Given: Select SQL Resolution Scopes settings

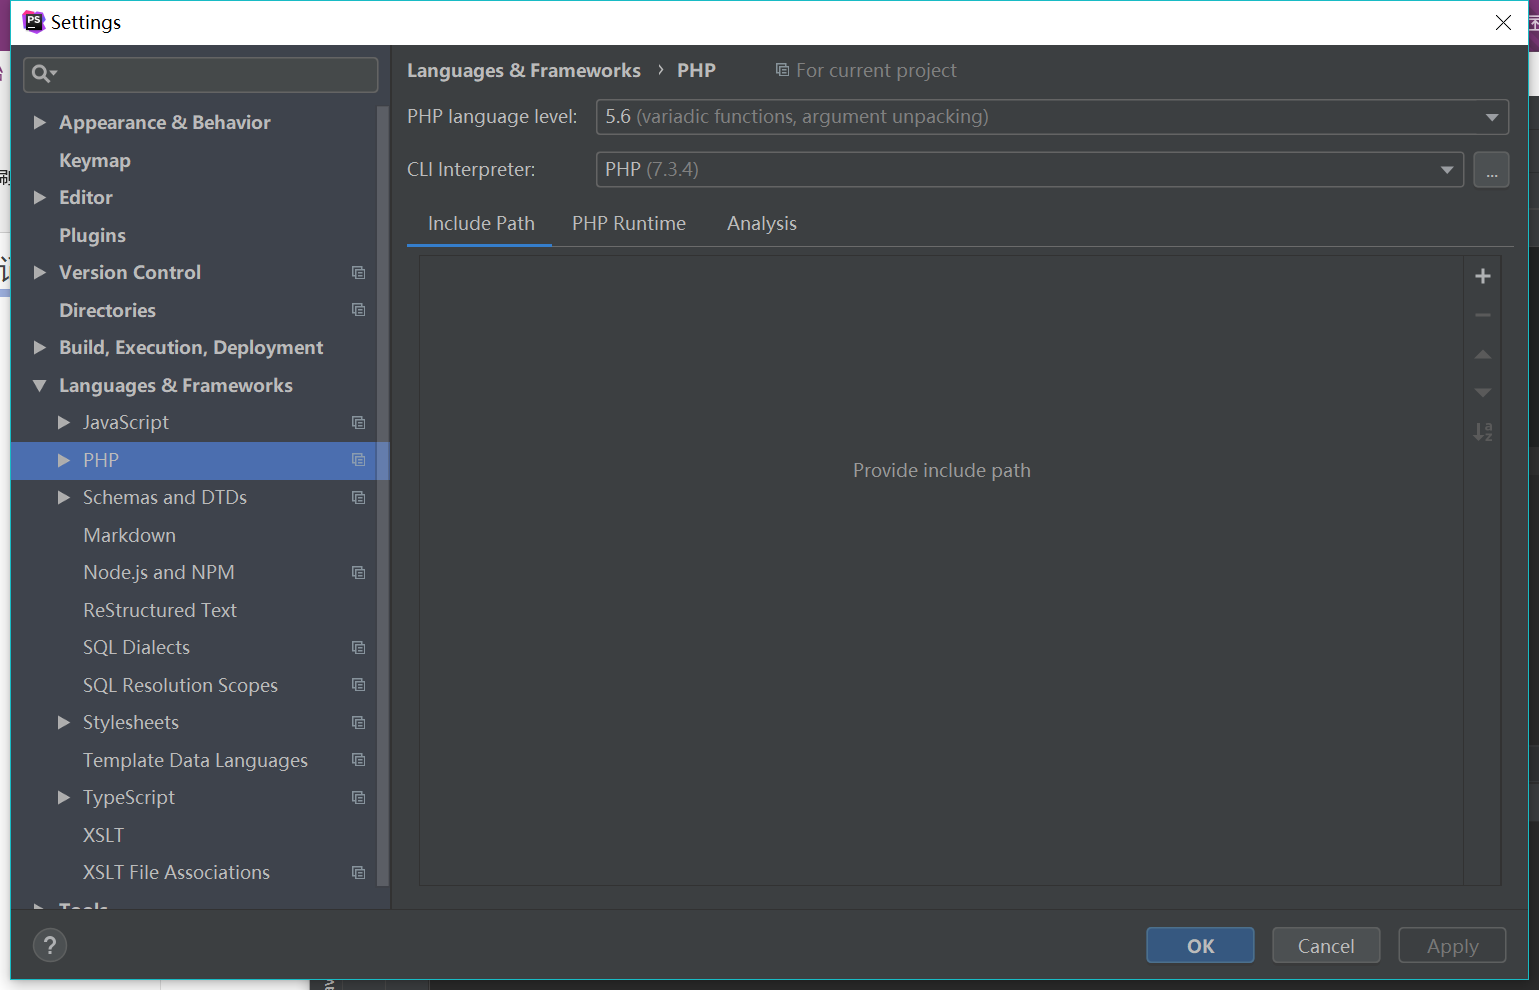Looking at the screenshot, I should pyautogui.click(x=180, y=685).
